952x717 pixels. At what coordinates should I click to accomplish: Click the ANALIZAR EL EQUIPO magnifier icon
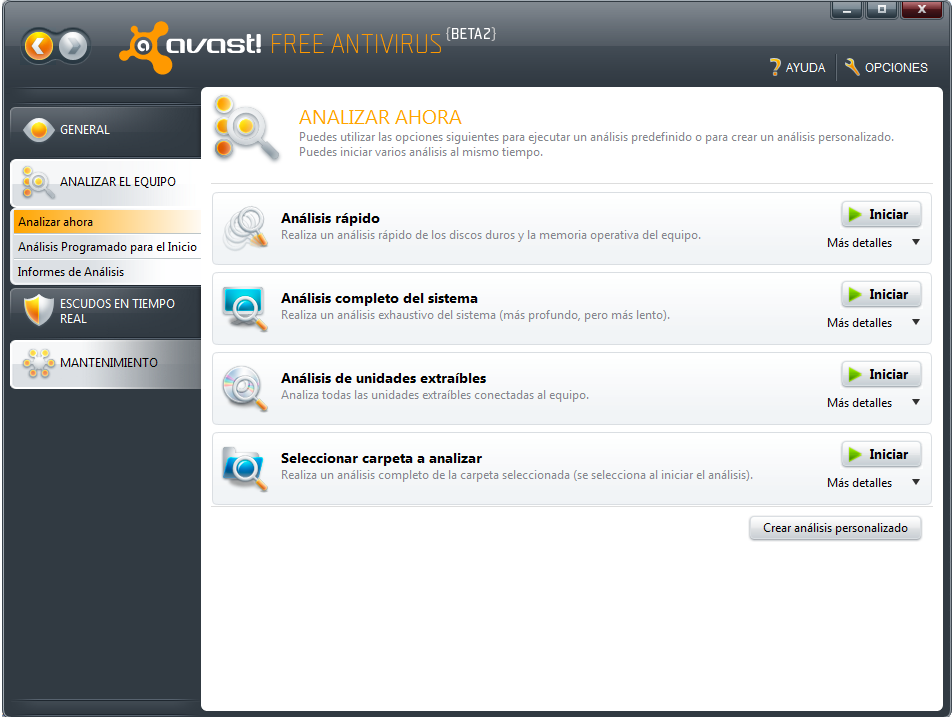tap(38, 182)
